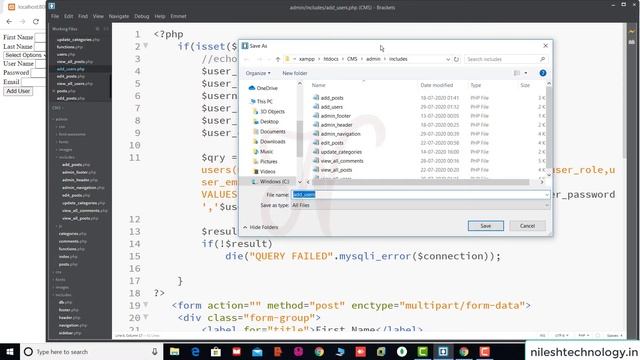The image size is (640, 360).
Task: Open the file name history dropdown arrow
Action: [547, 195]
